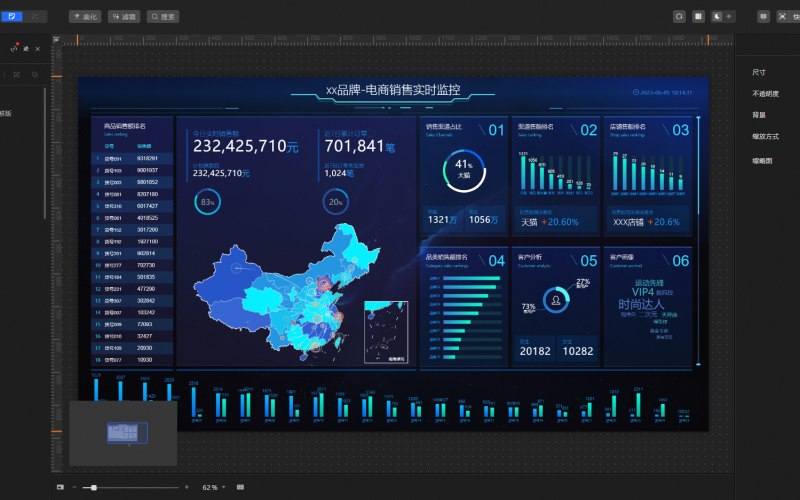This screenshot has height=500, width=800.
Task: Select the panel numbered 03 header
Action: click(x=648, y=130)
